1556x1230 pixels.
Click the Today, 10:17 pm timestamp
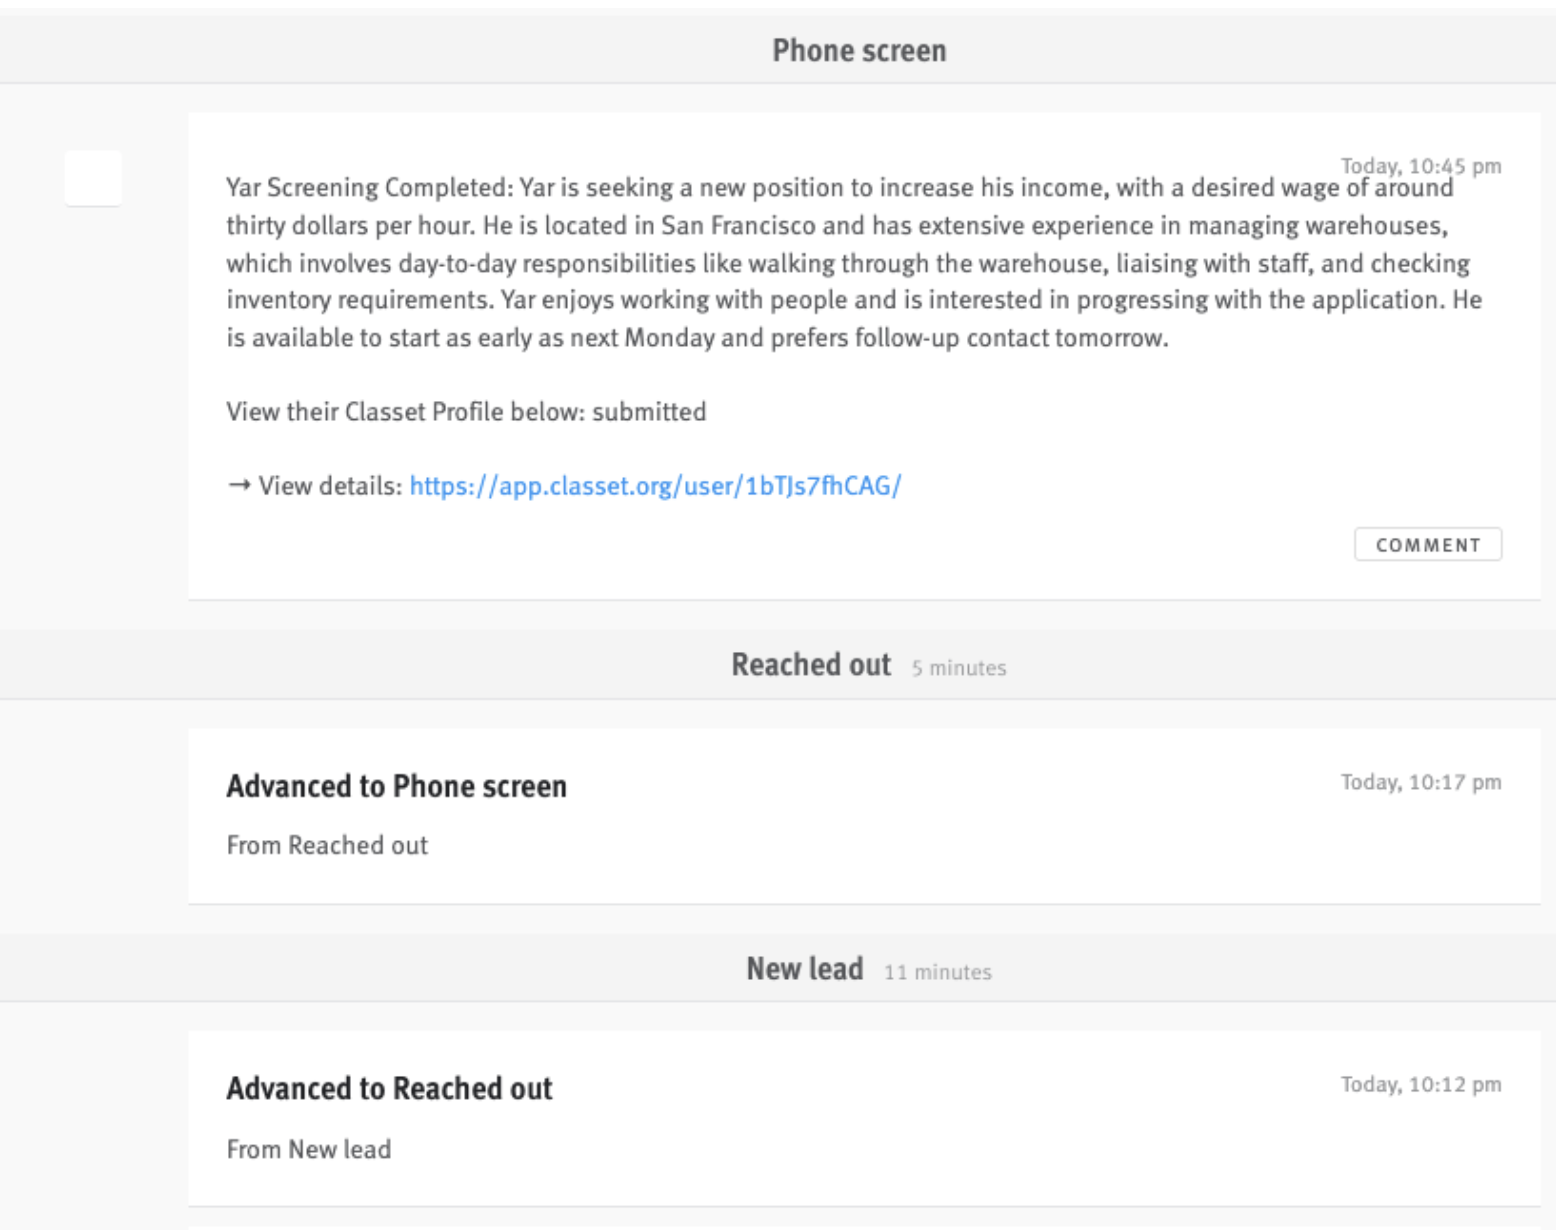(x=1420, y=782)
